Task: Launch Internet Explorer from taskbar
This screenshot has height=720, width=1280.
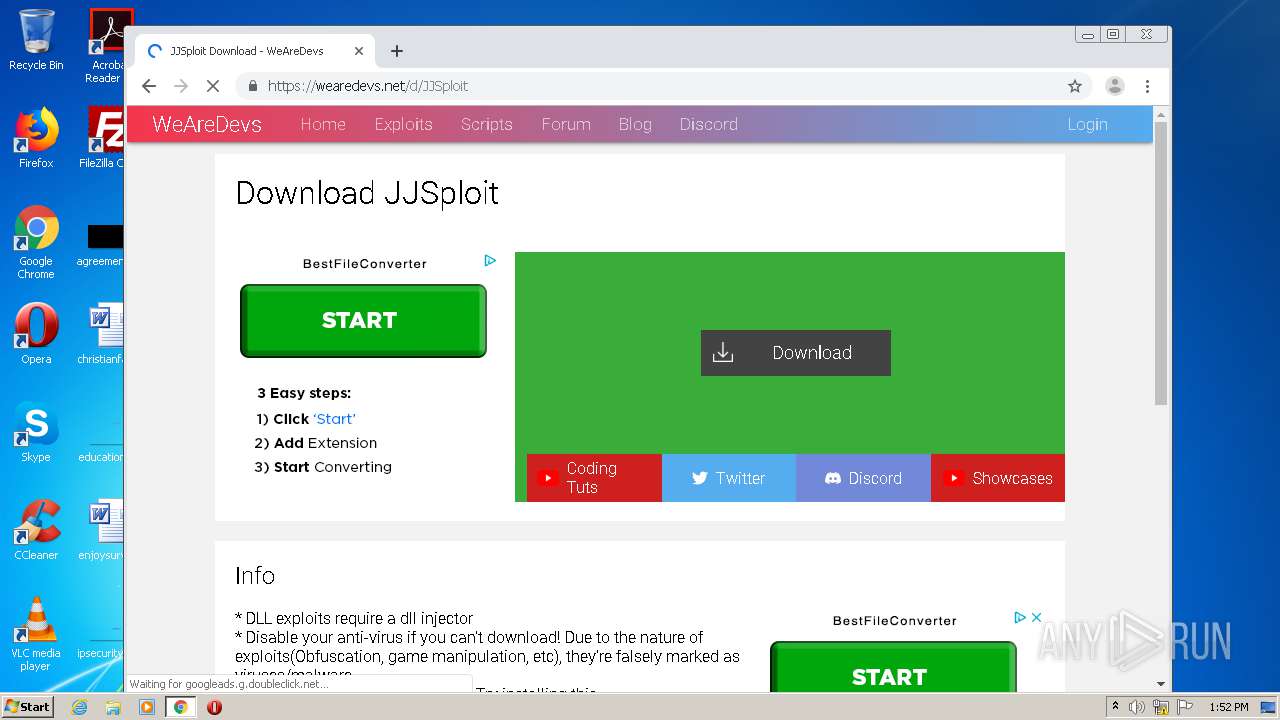Action: pyautogui.click(x=80, y=707)
